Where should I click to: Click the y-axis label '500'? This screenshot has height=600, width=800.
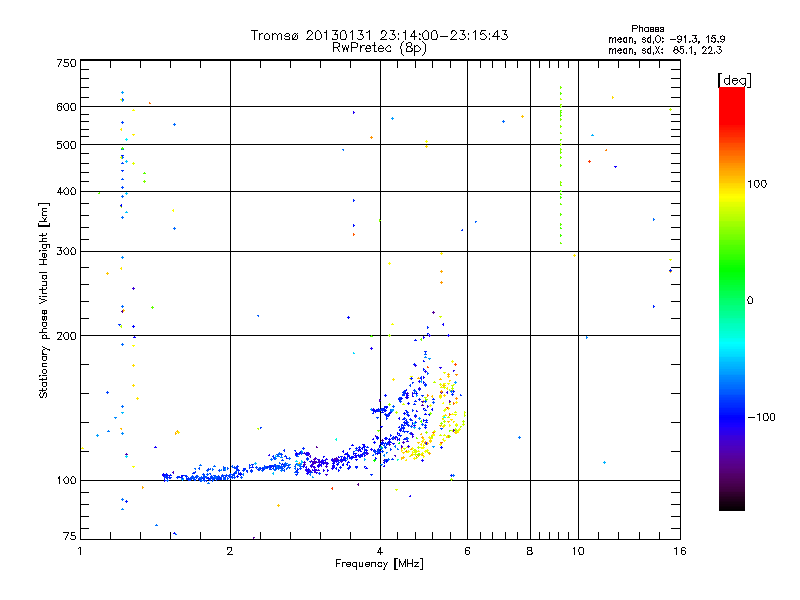pos(66,145)
